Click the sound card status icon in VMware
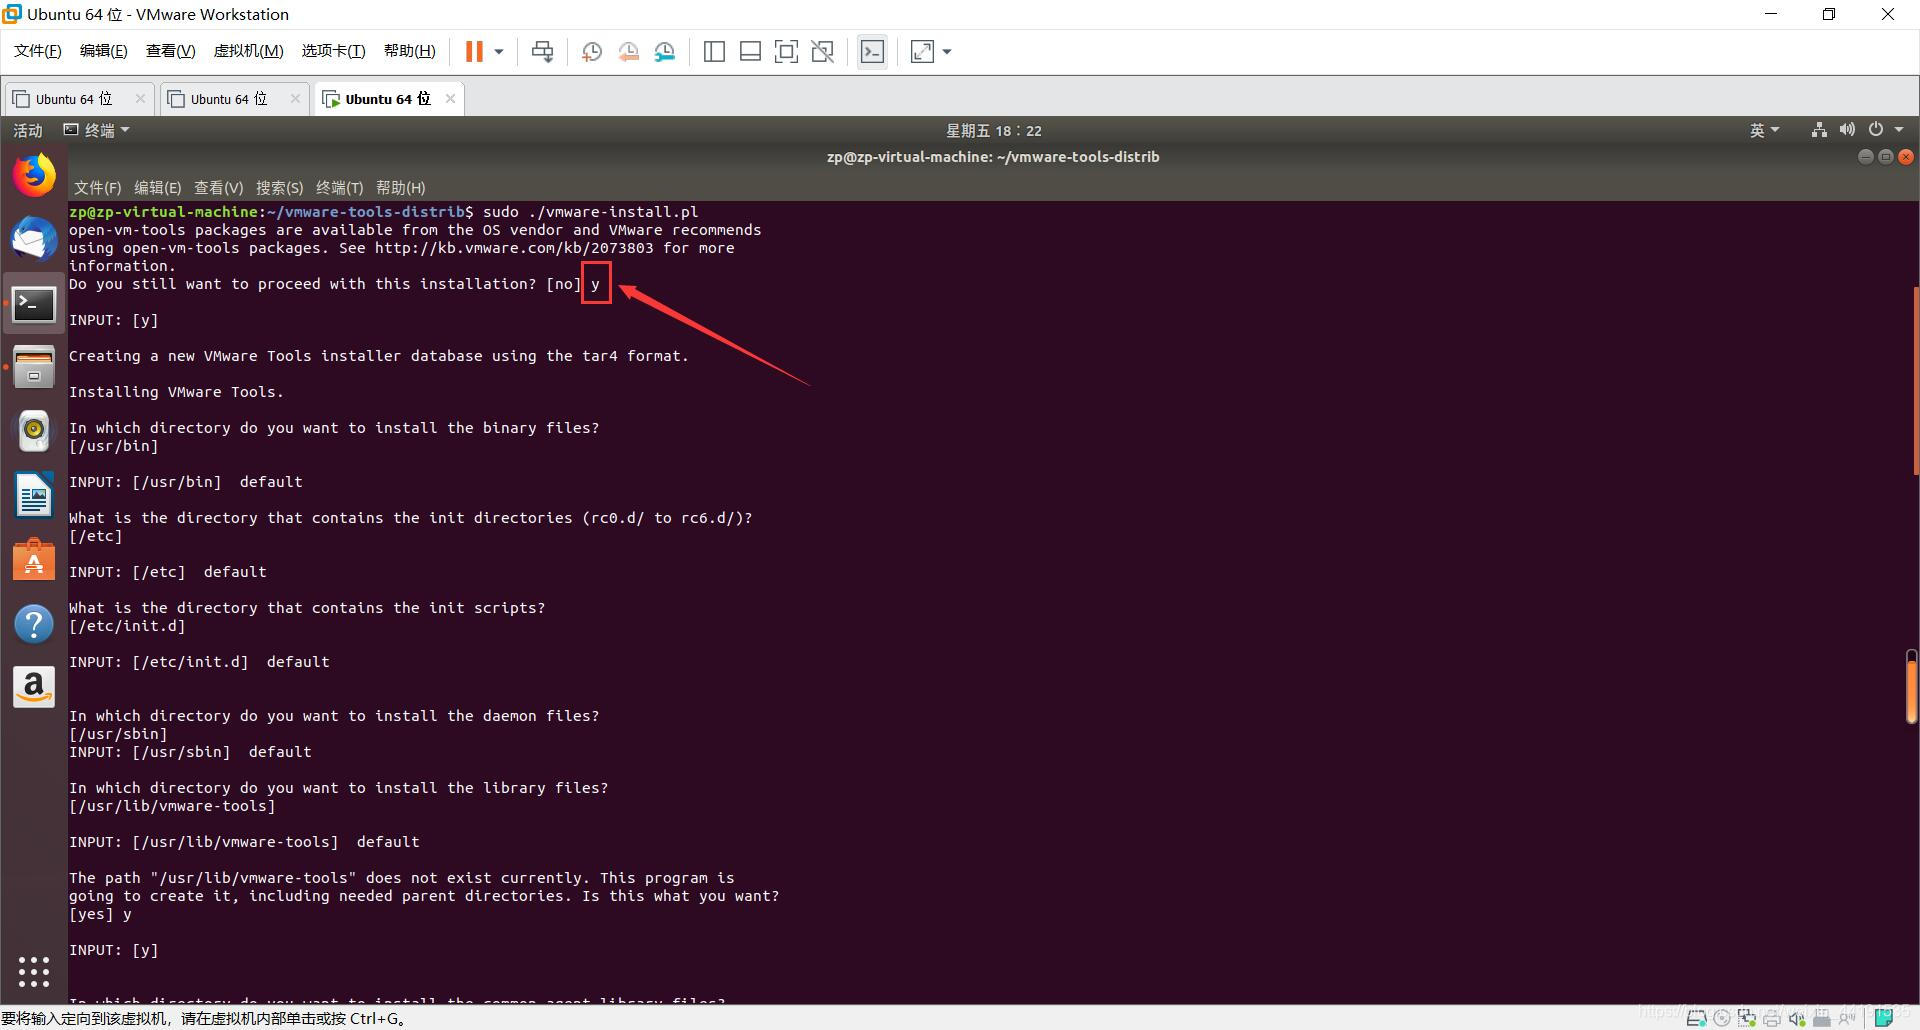 pyautogui.click(x=1797, y=1019)
